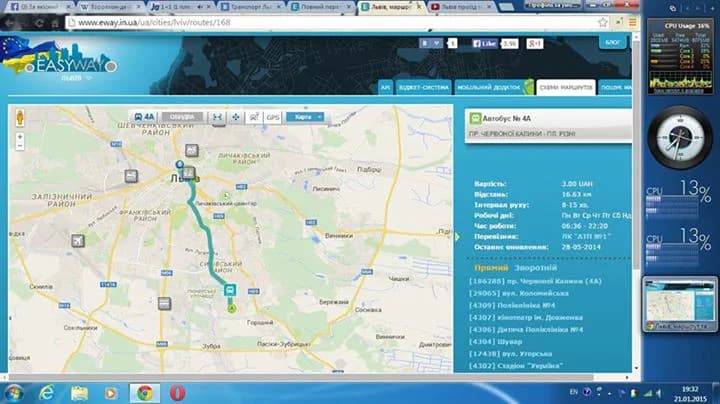Viewport: 720px width, 404px height.
Task: Toggle the GPS tracking button on map
Action: pos(273,117)
